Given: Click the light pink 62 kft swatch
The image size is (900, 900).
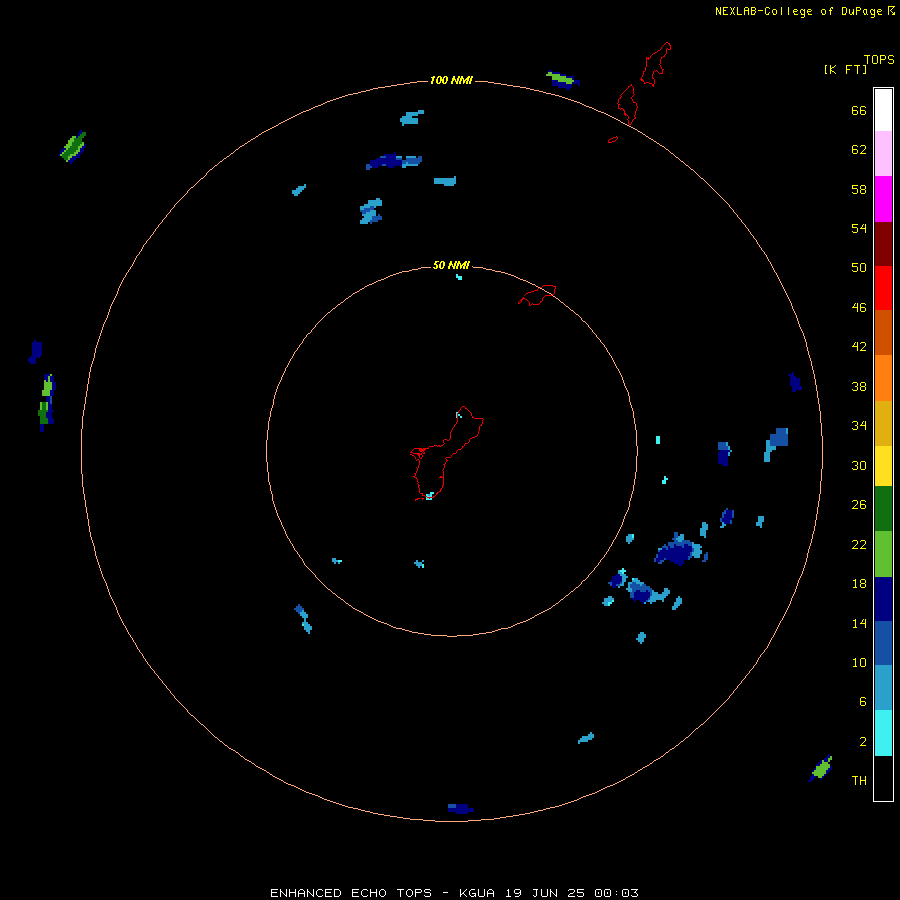Looking at the screenshot, I should pos(883,153).
